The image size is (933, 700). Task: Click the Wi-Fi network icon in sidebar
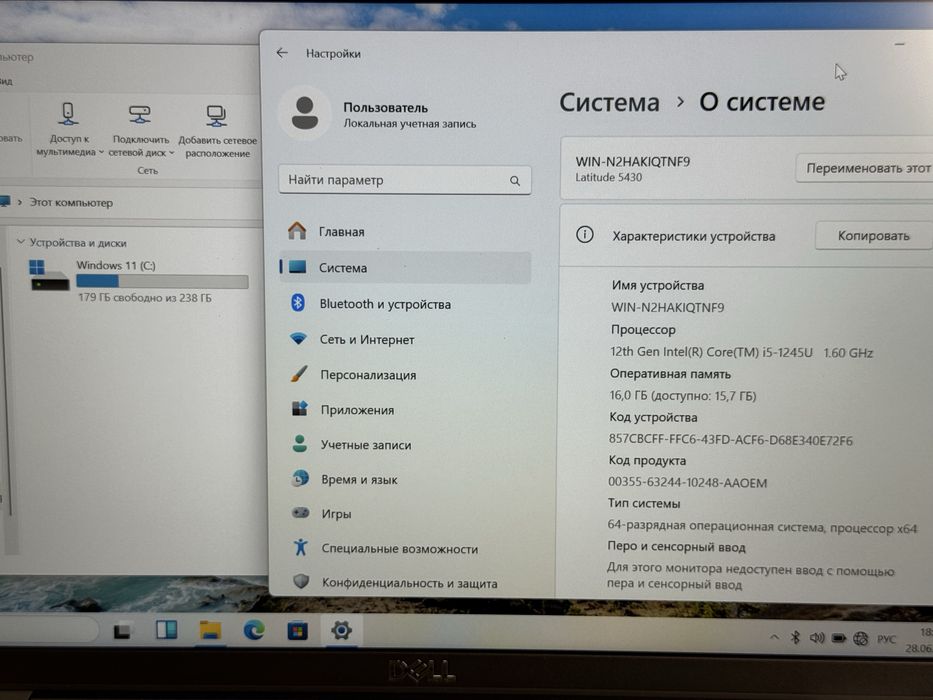tap(298, 339)
